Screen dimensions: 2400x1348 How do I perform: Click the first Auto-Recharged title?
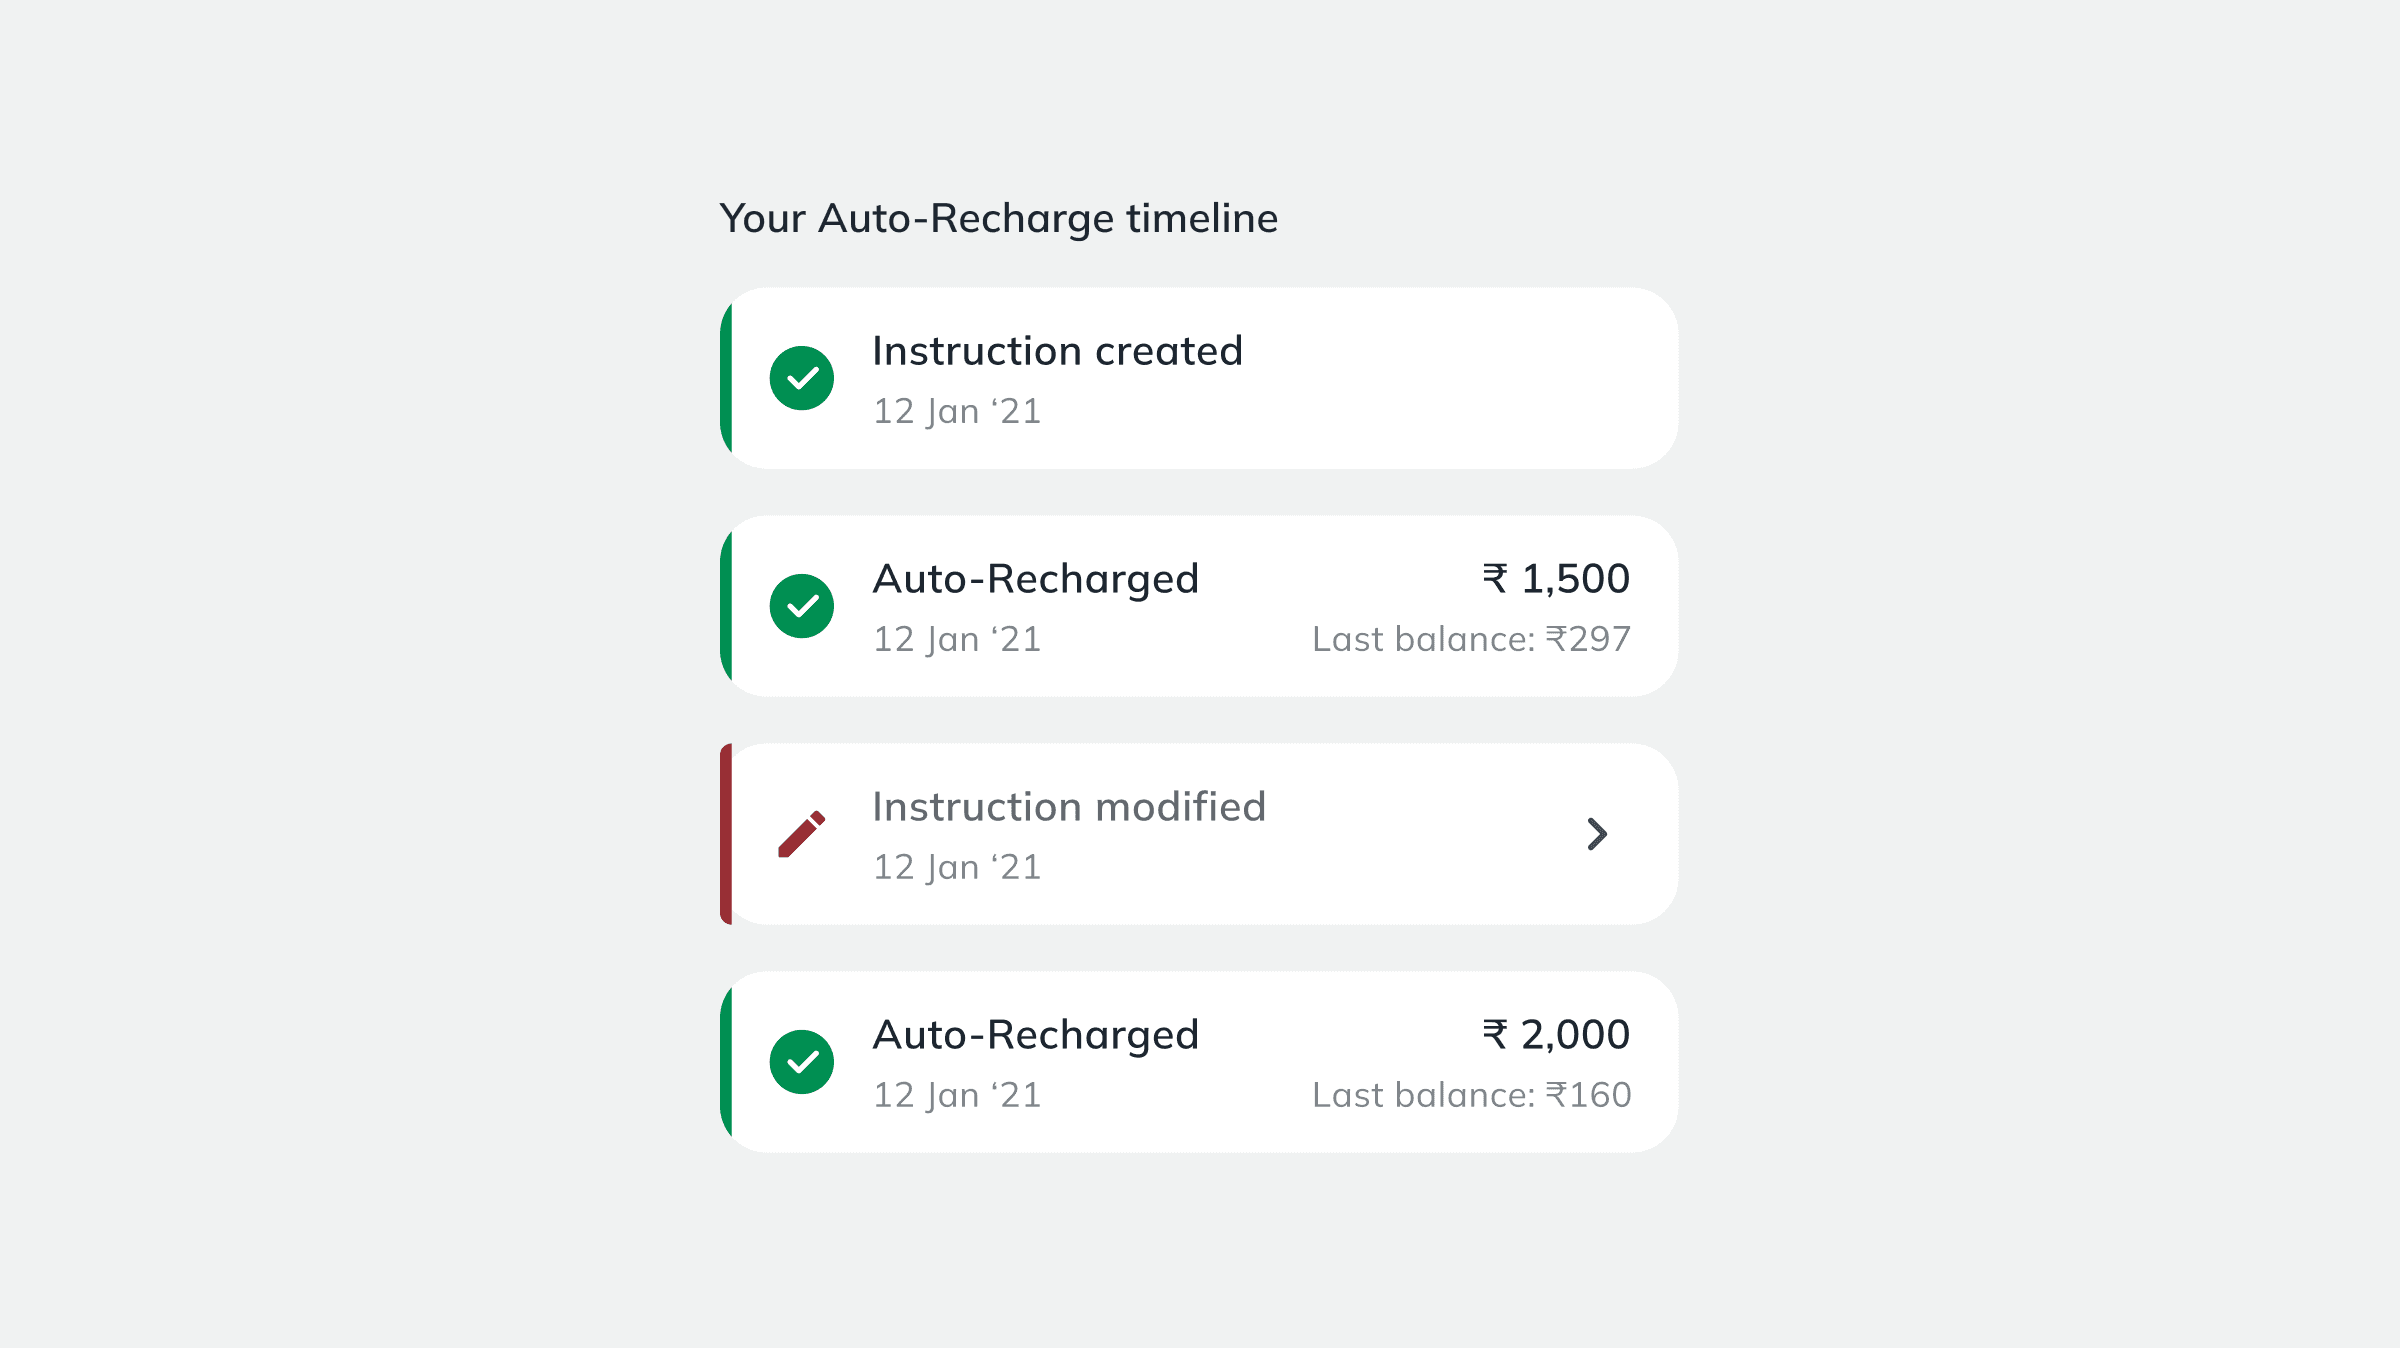pos(1035,579)
